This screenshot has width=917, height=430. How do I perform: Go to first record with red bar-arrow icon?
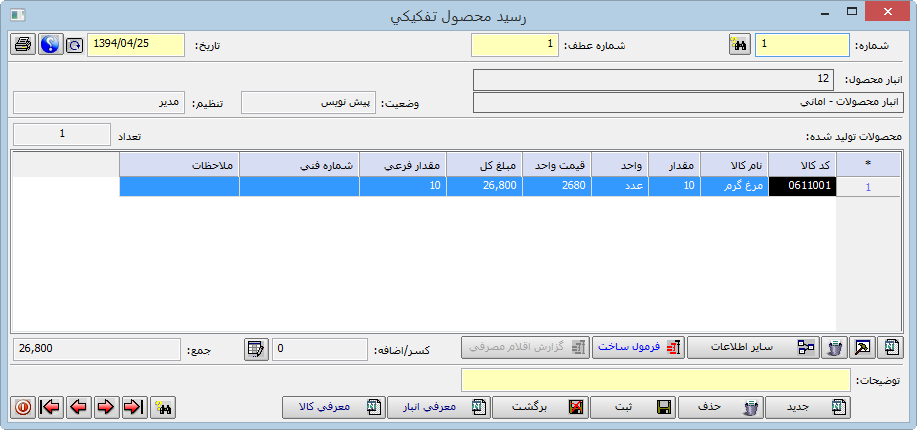pyautogui.click(x=51, y=407)
